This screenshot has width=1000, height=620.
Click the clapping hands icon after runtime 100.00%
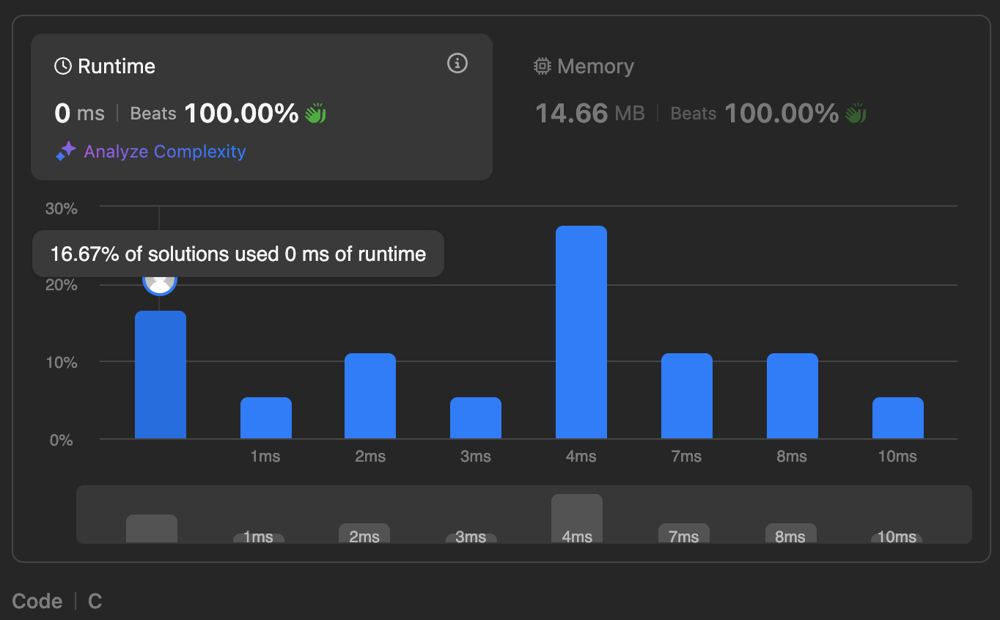tap(316, 114)
